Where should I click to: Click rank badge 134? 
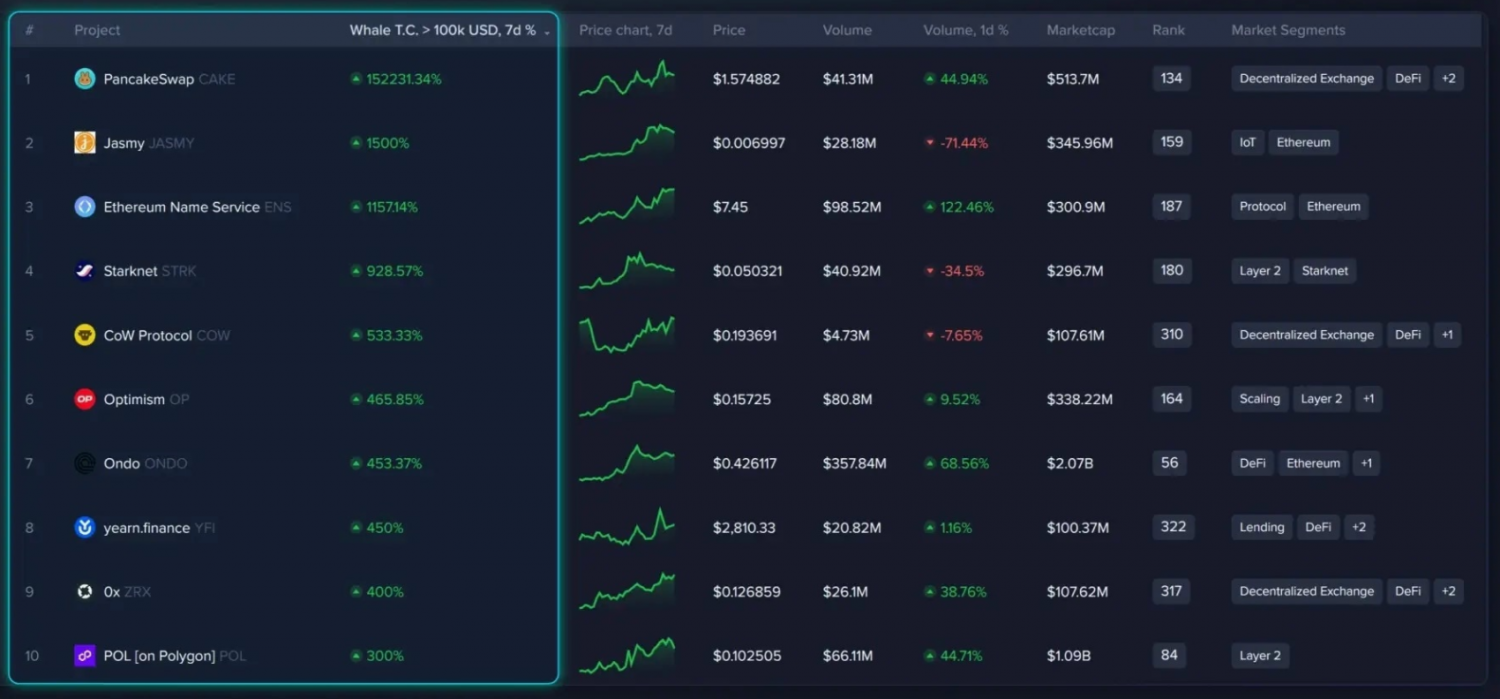1172,78
